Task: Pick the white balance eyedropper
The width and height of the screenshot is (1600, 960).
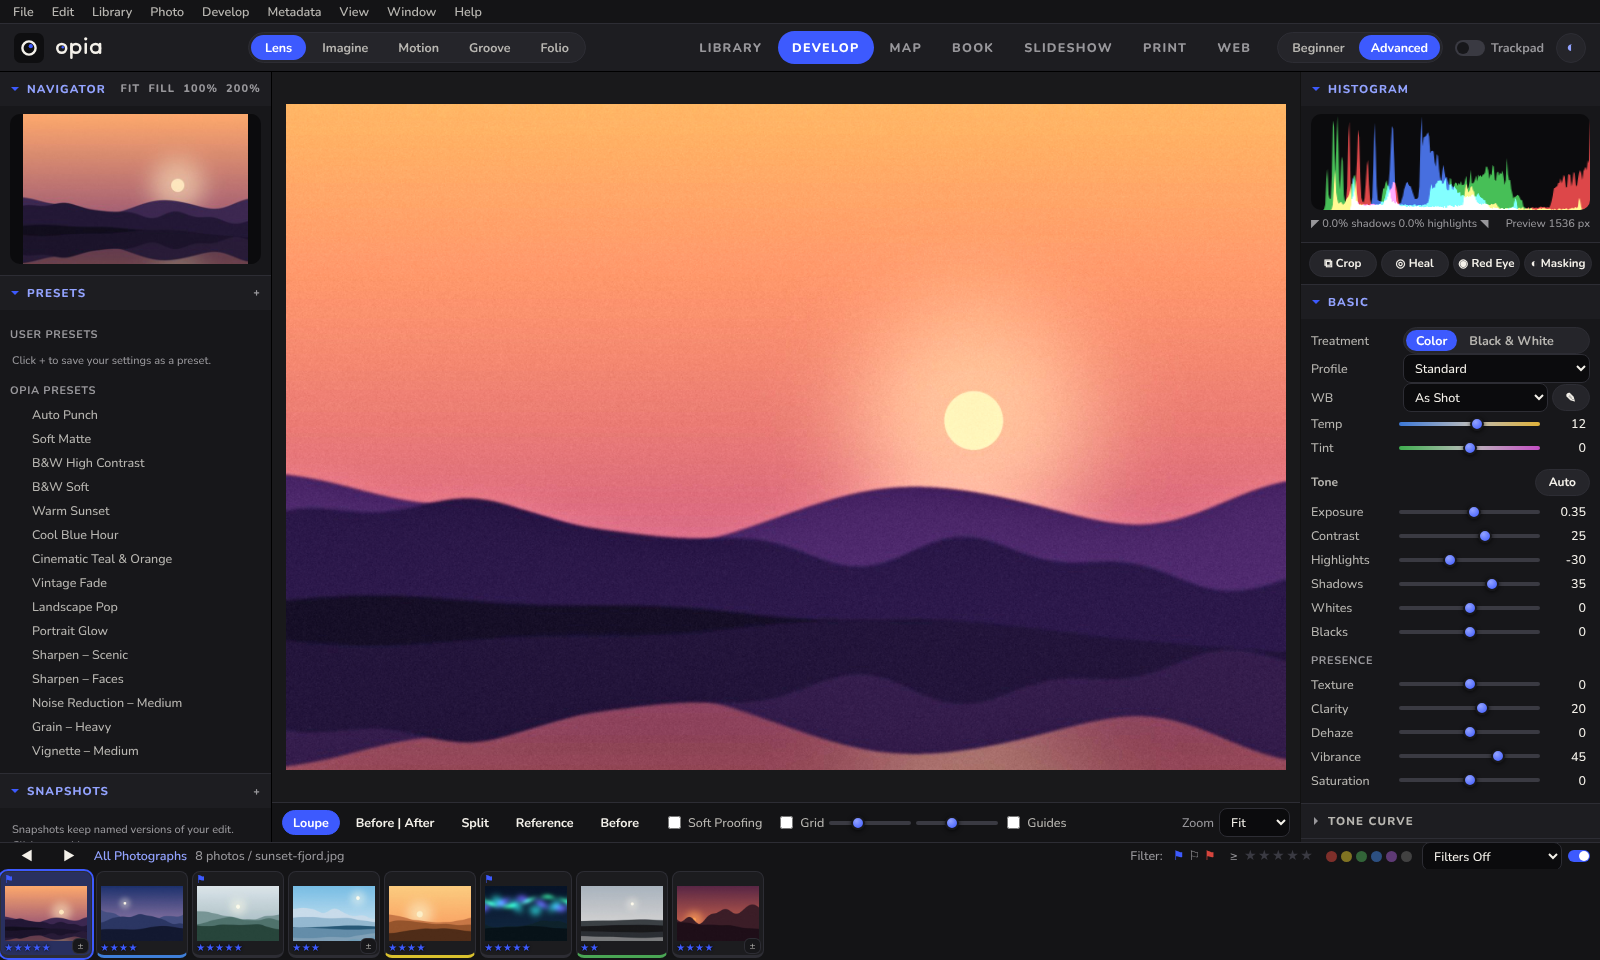Action: tap(1570, 398)
